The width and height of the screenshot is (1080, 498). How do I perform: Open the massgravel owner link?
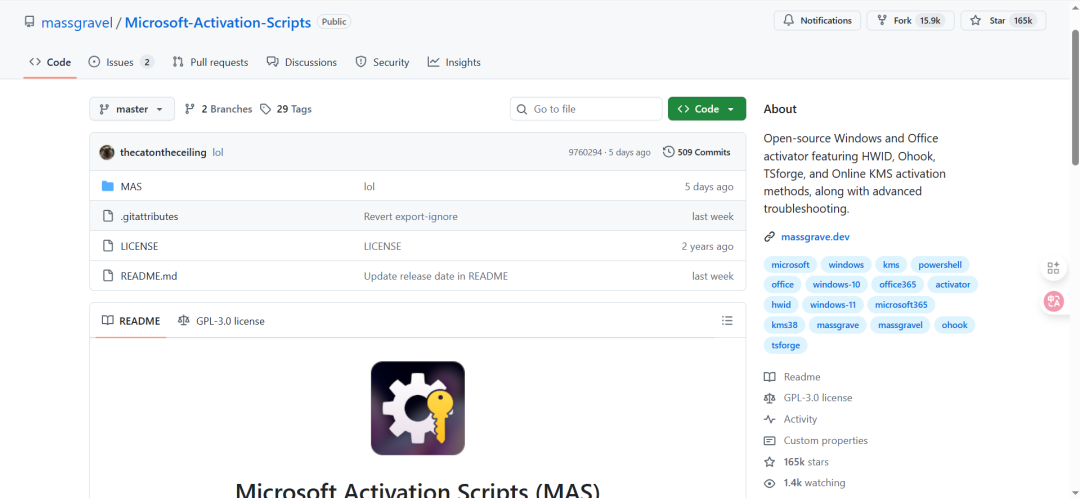tap(78, 22)
